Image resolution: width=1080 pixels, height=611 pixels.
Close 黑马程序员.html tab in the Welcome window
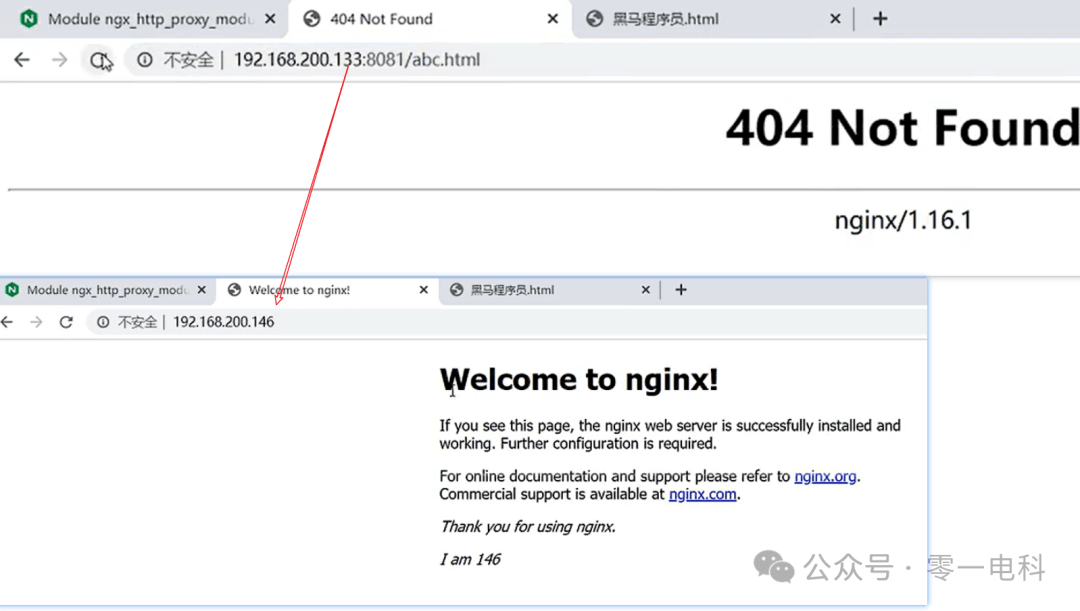645,290
